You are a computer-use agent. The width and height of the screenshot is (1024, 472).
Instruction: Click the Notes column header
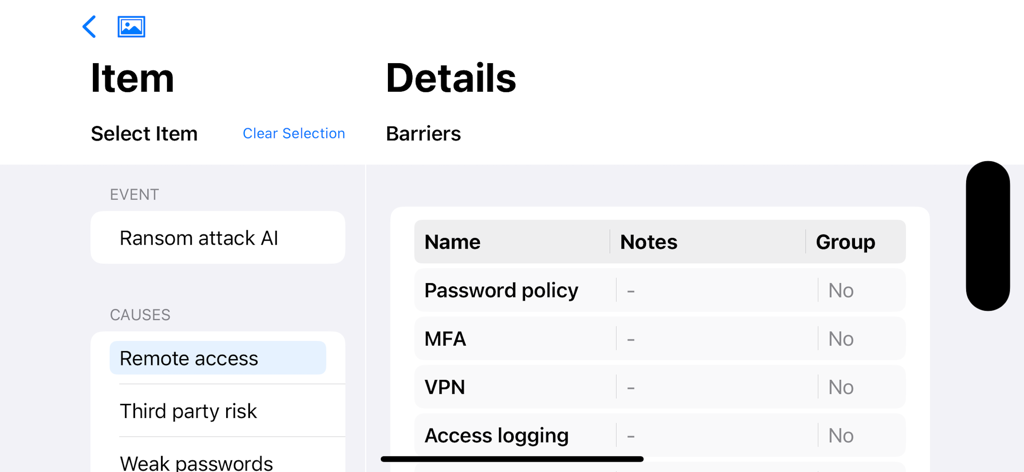[648, 242]
